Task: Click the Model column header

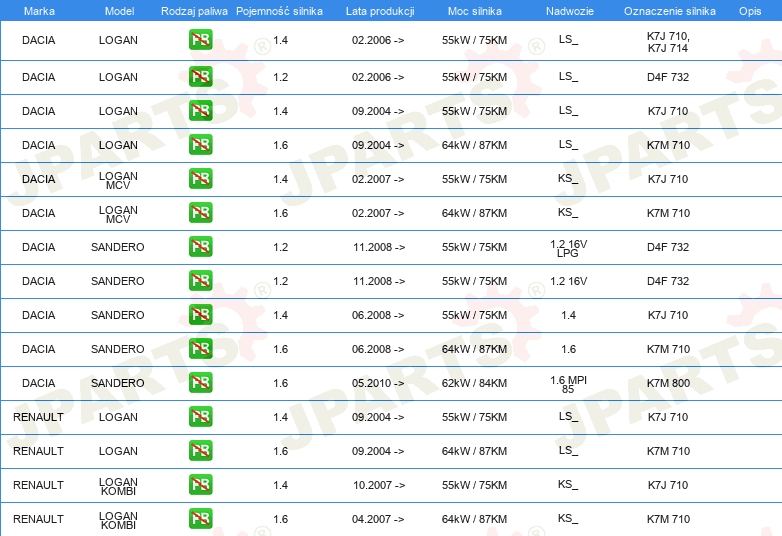Action: point(119,11)
